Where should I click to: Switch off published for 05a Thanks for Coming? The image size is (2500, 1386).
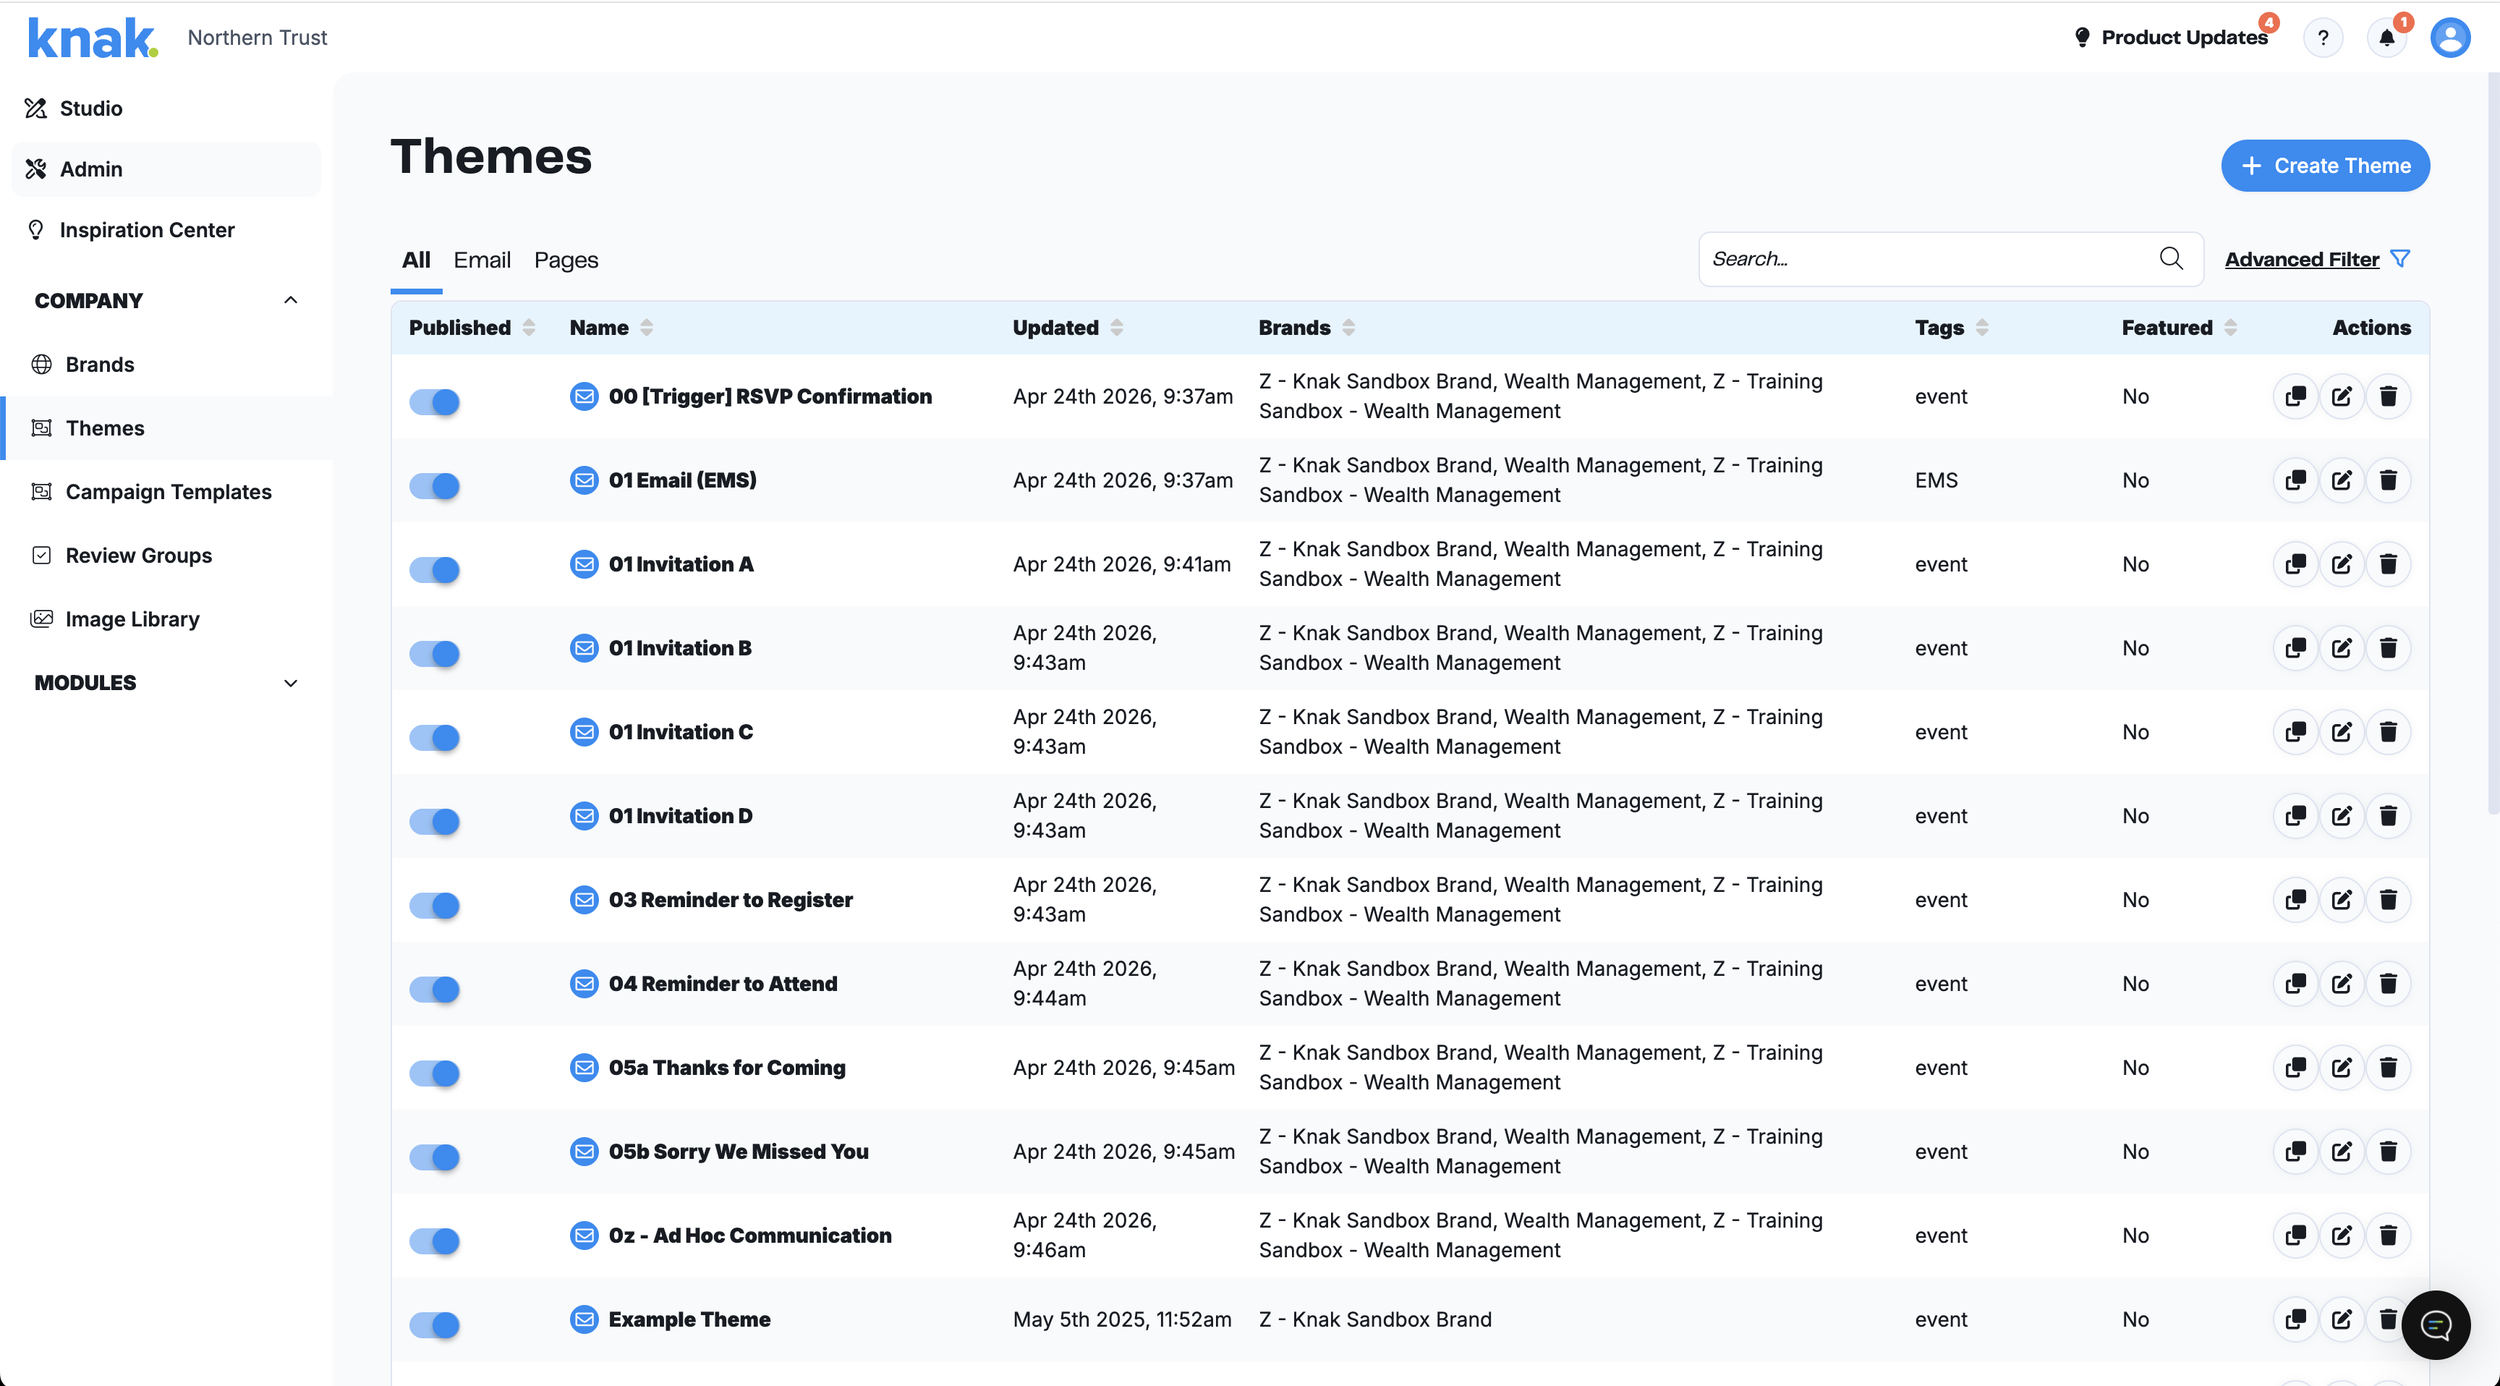tap(434, 1074)
